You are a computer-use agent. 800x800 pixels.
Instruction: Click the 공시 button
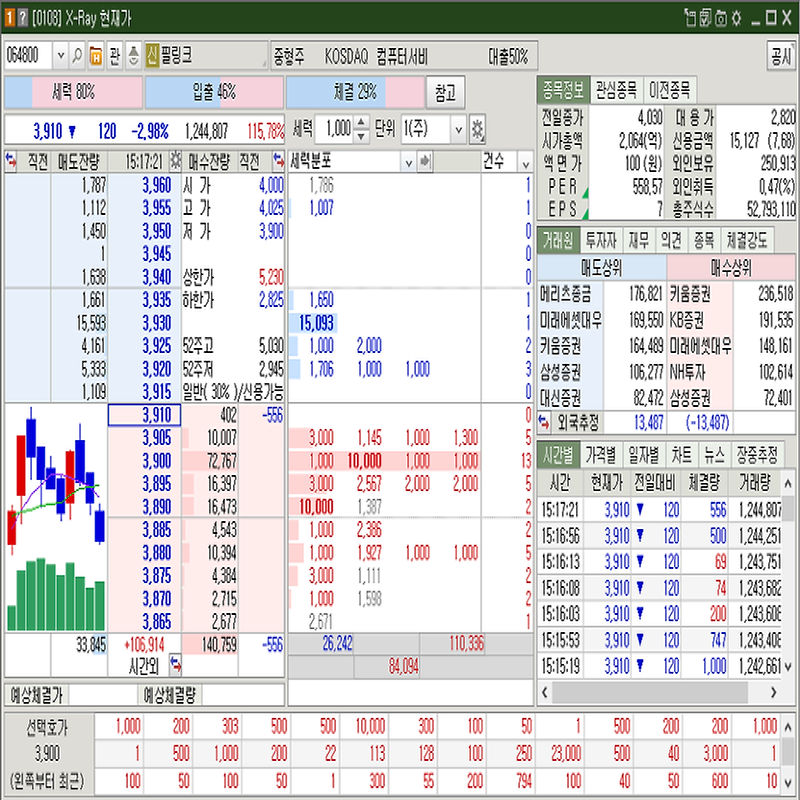coord(781,56)
